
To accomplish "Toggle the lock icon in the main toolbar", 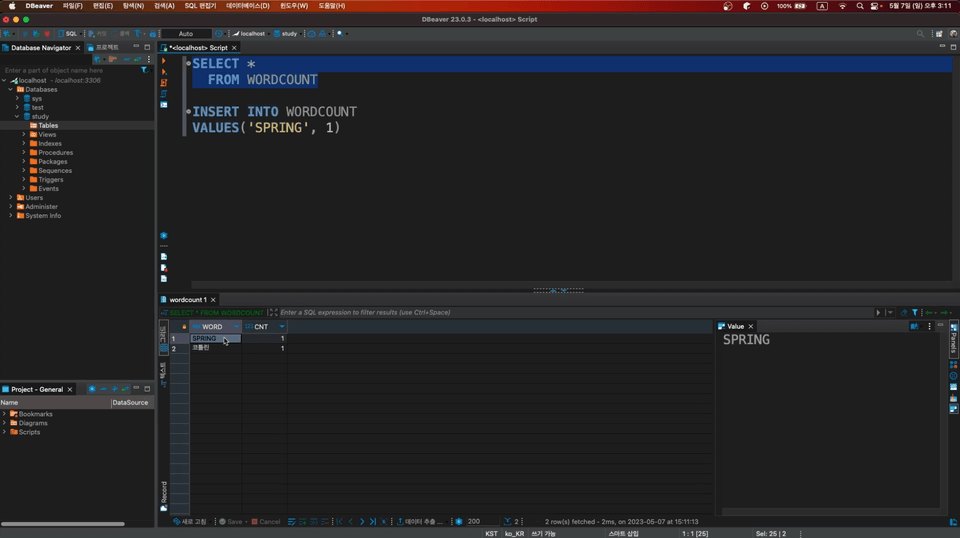I will tap(152, 34).
